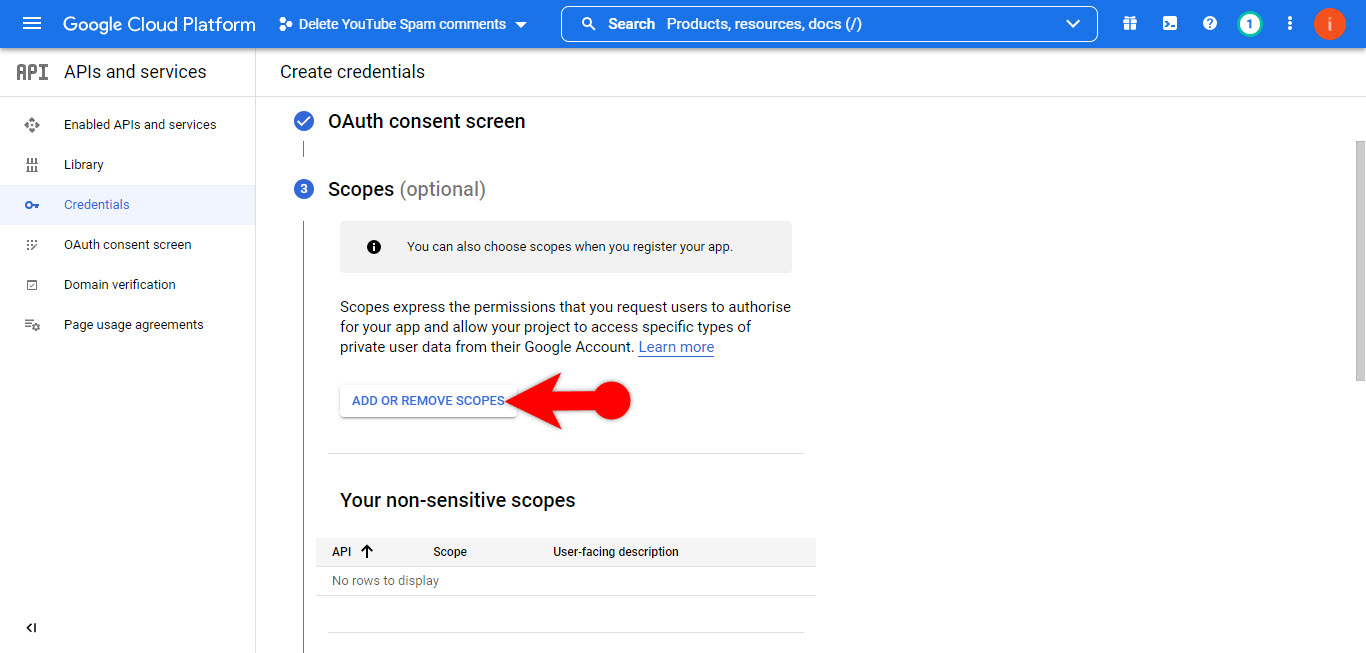The height and width of the screenshot is (653, 1366).
Task: Click the Enabled APIs and services icon
Action: [32, 125]
